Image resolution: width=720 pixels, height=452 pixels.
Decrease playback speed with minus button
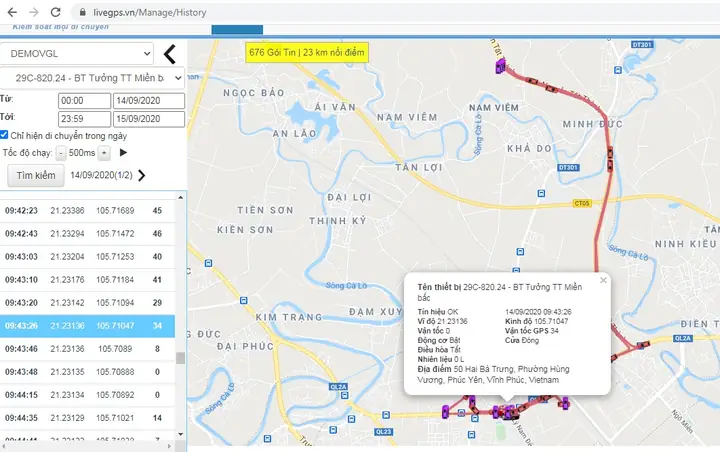(x=61, y=153)
